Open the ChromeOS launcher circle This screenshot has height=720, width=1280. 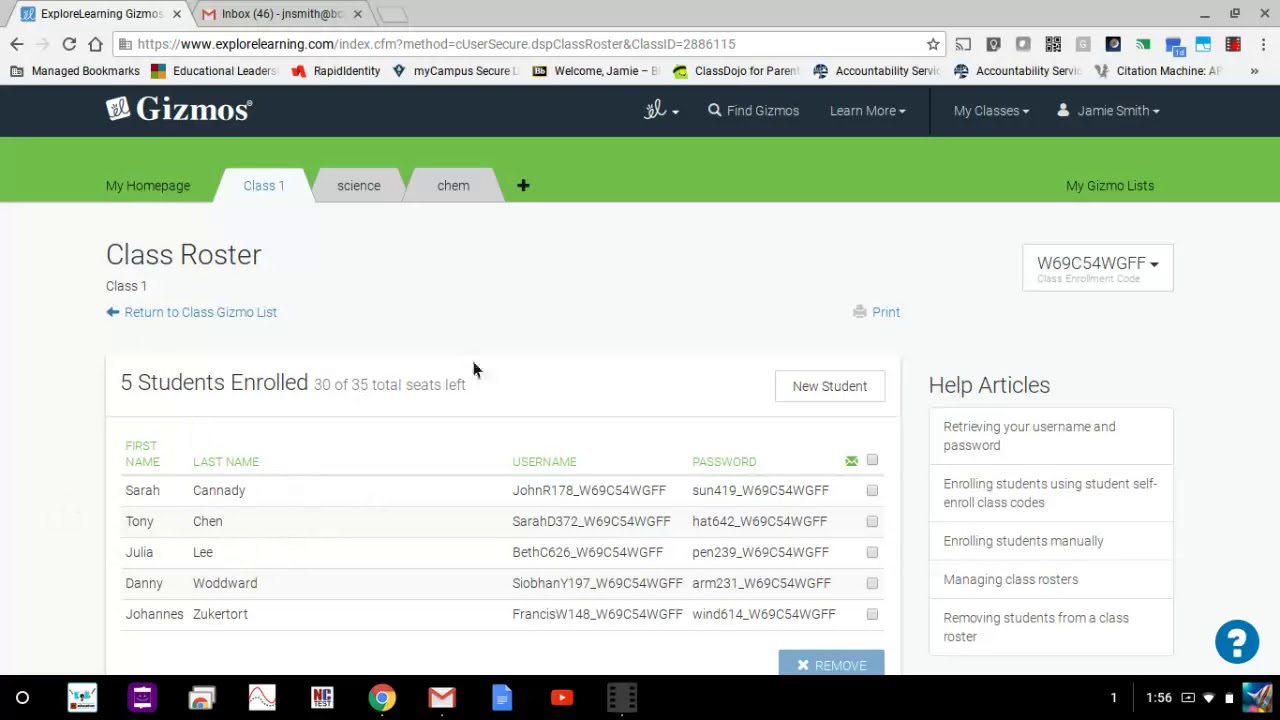pos(22,698)
